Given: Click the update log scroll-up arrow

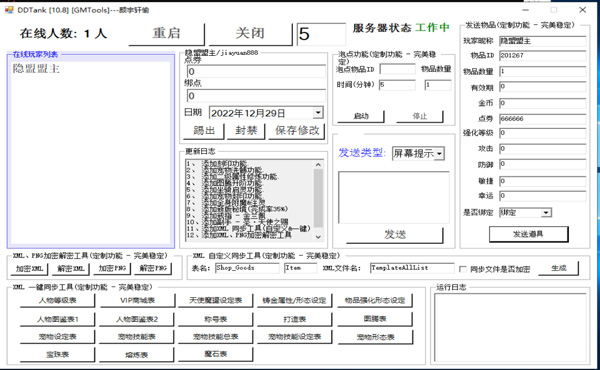Looking at the screenshot, I should (x=318, y=165).
